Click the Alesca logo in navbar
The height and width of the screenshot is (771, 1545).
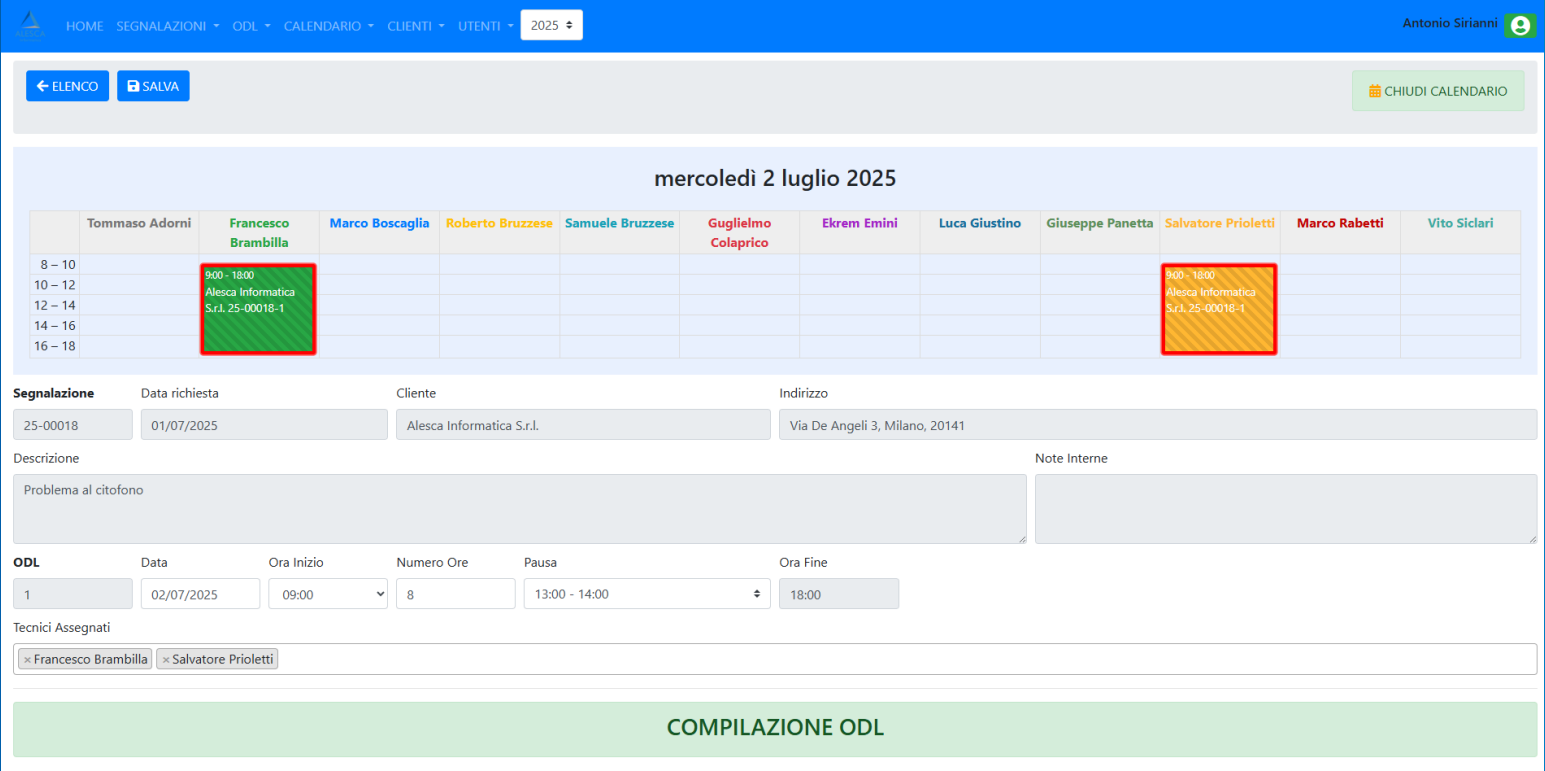pyautogui.click(x=30, y=26)
